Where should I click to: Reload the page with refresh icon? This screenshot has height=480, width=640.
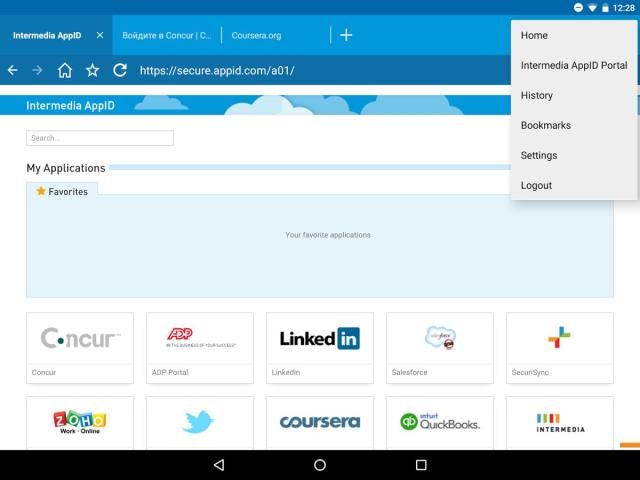(120, 70)
